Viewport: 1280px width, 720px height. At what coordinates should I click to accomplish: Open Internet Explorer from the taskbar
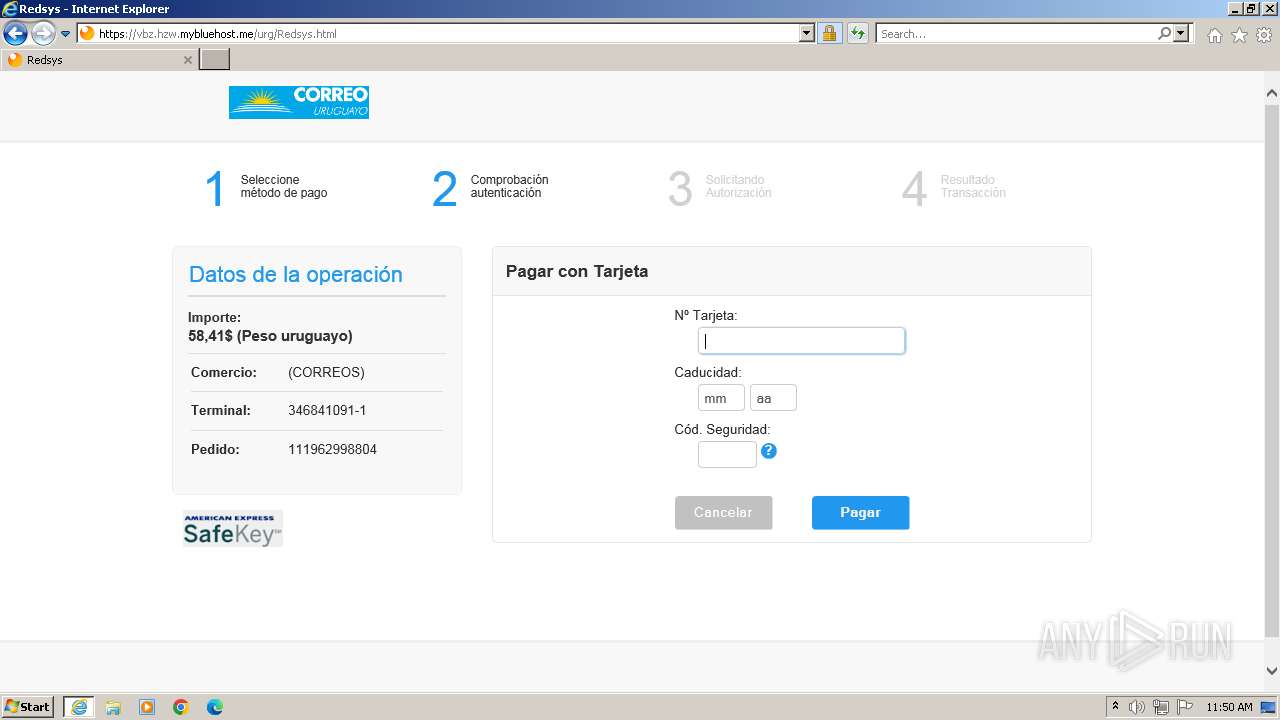pos(78,707)
